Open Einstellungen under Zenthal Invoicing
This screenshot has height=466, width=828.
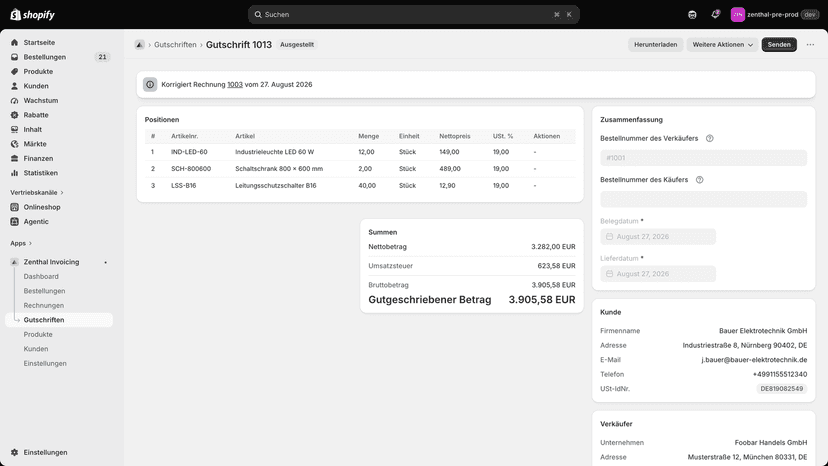(x=45, y=364)
